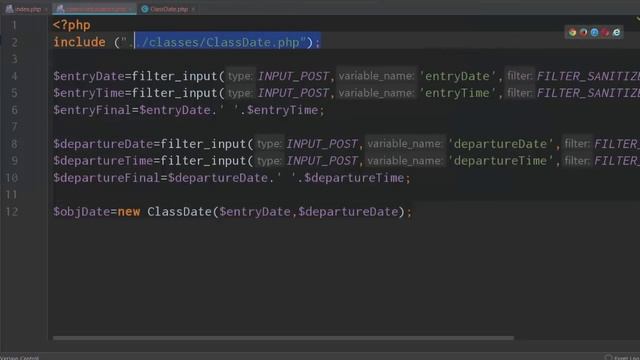
Task: Click the 'INPUT_POST' constant on line 9
Action: click(322, 161)
